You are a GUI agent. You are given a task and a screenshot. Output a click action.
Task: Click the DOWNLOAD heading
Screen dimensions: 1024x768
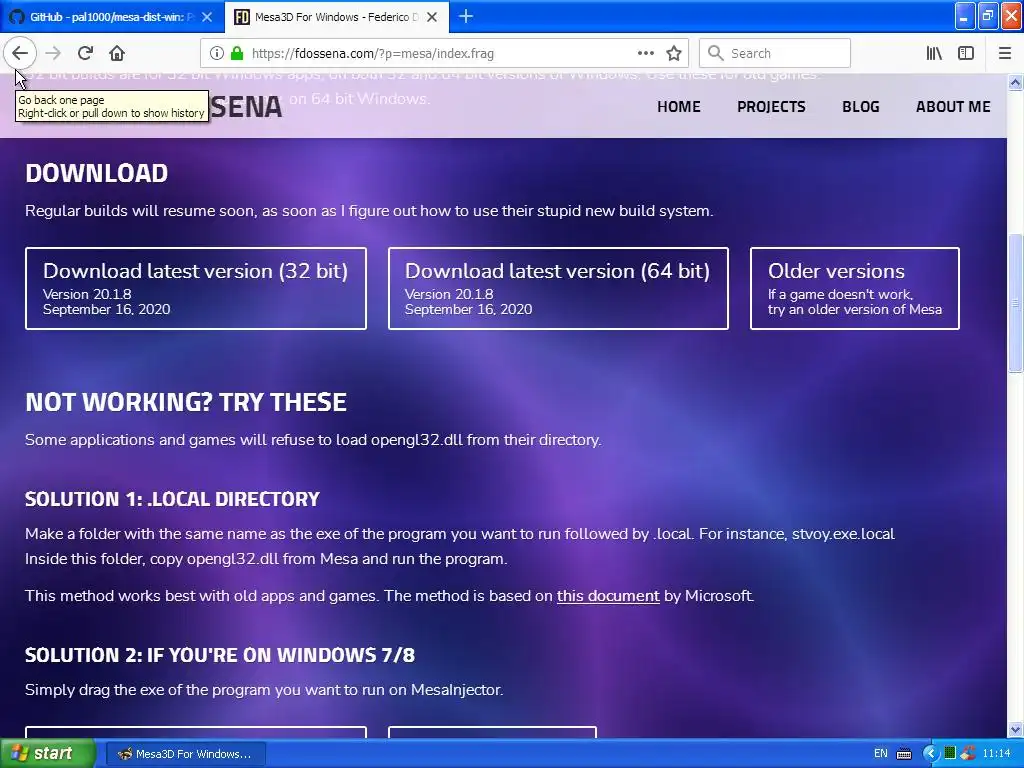click(x=97, y=173)
